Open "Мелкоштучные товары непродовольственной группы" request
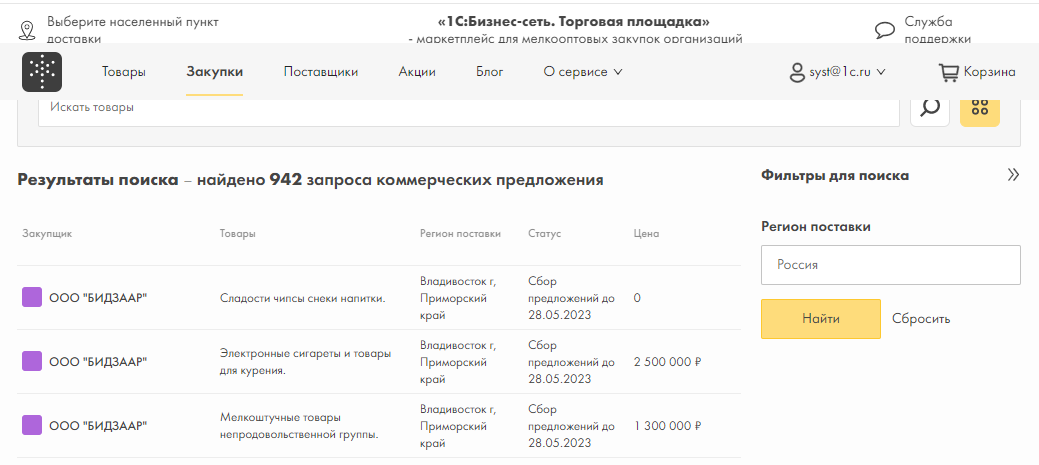 click(x=299, y=426)
